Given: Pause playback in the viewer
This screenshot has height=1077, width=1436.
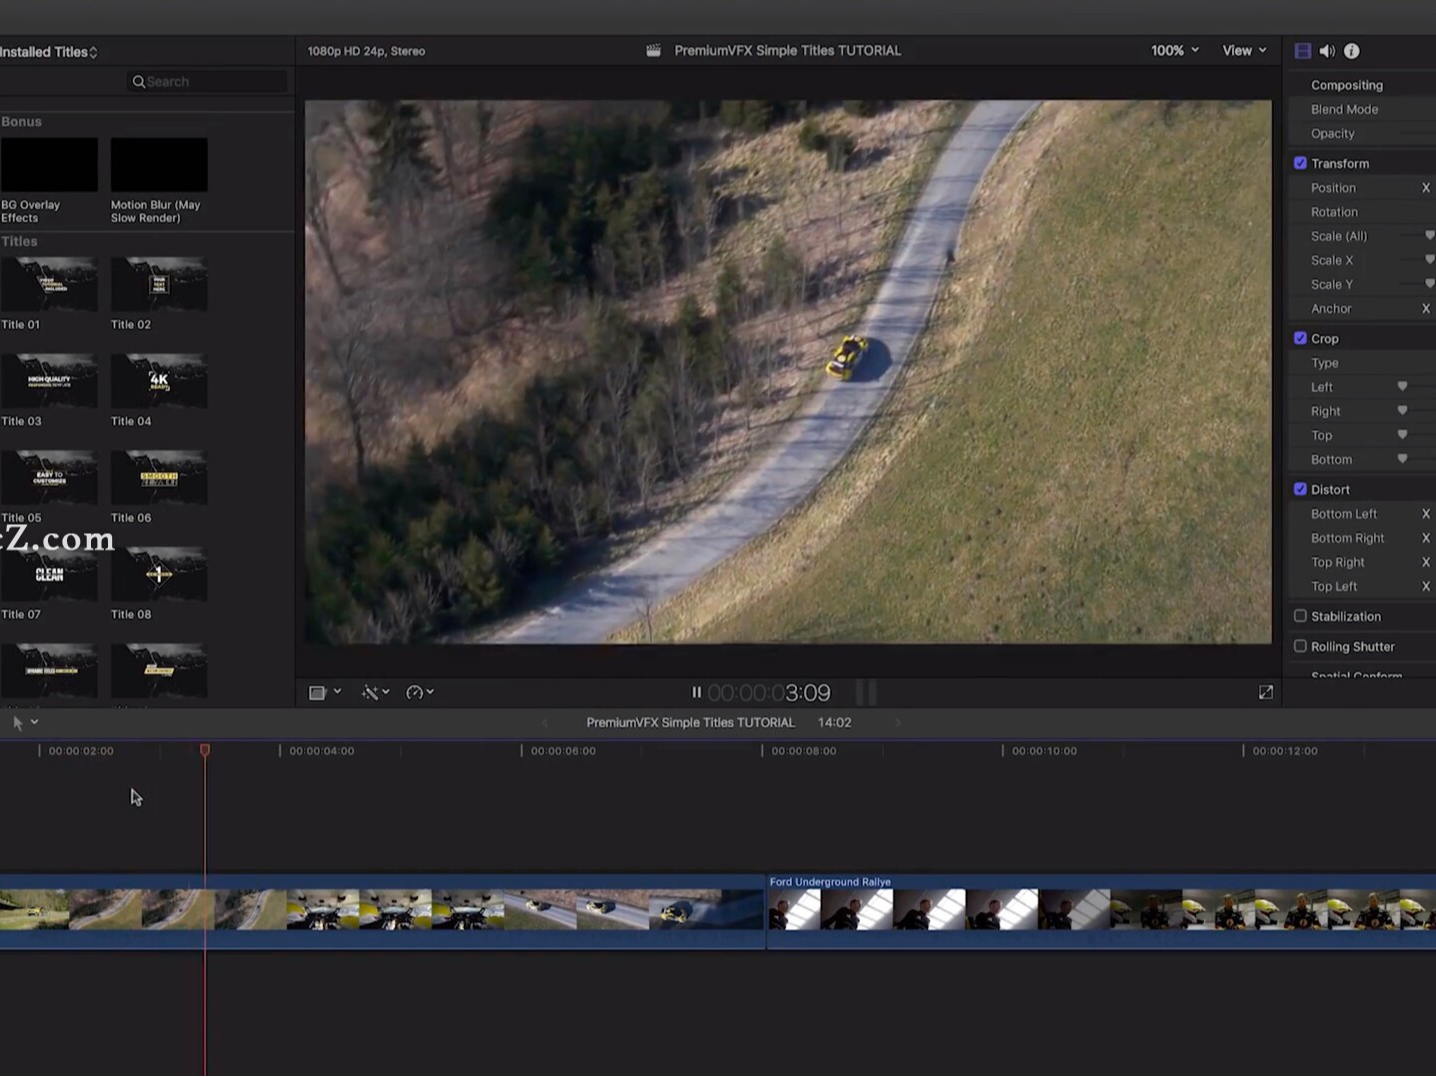Looking at the screenshot, I should (696, 691).
